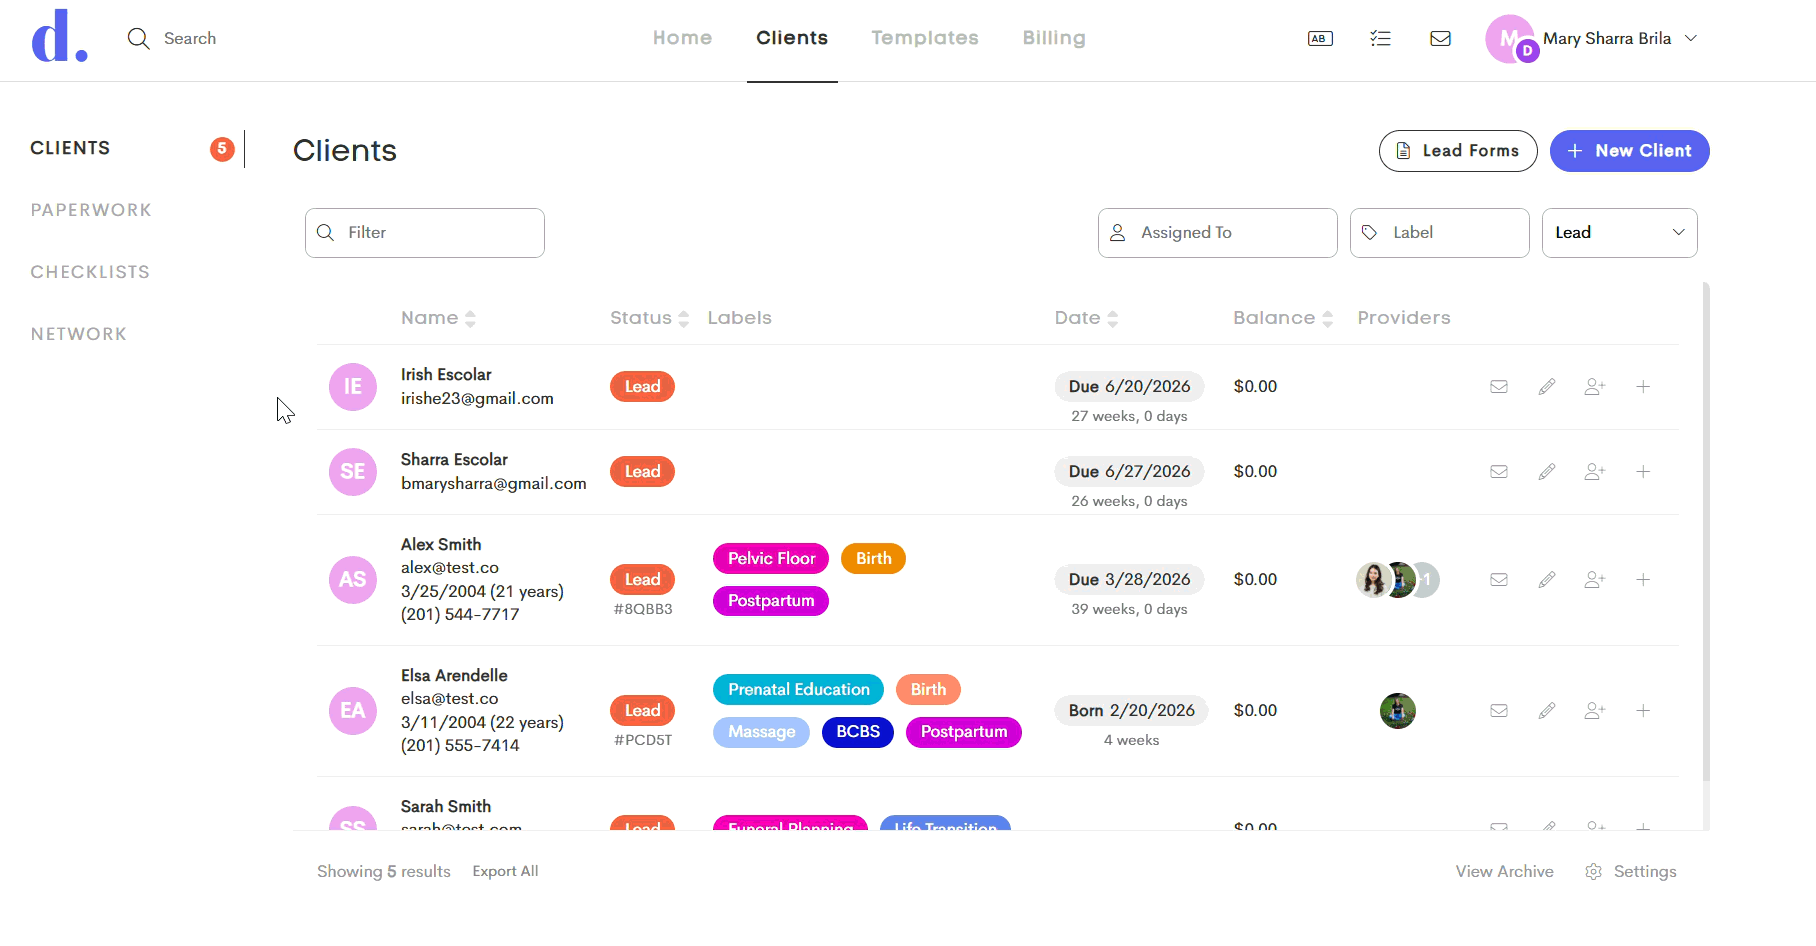The width and height of the screenshot is (1816, 946).
Task: Expand the user account menu chevron
Action: (1691, 38)
